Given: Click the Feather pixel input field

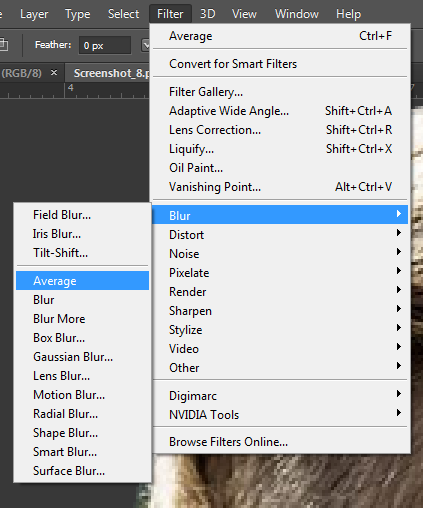Looking at the screenshot, I should click(105, 45).
